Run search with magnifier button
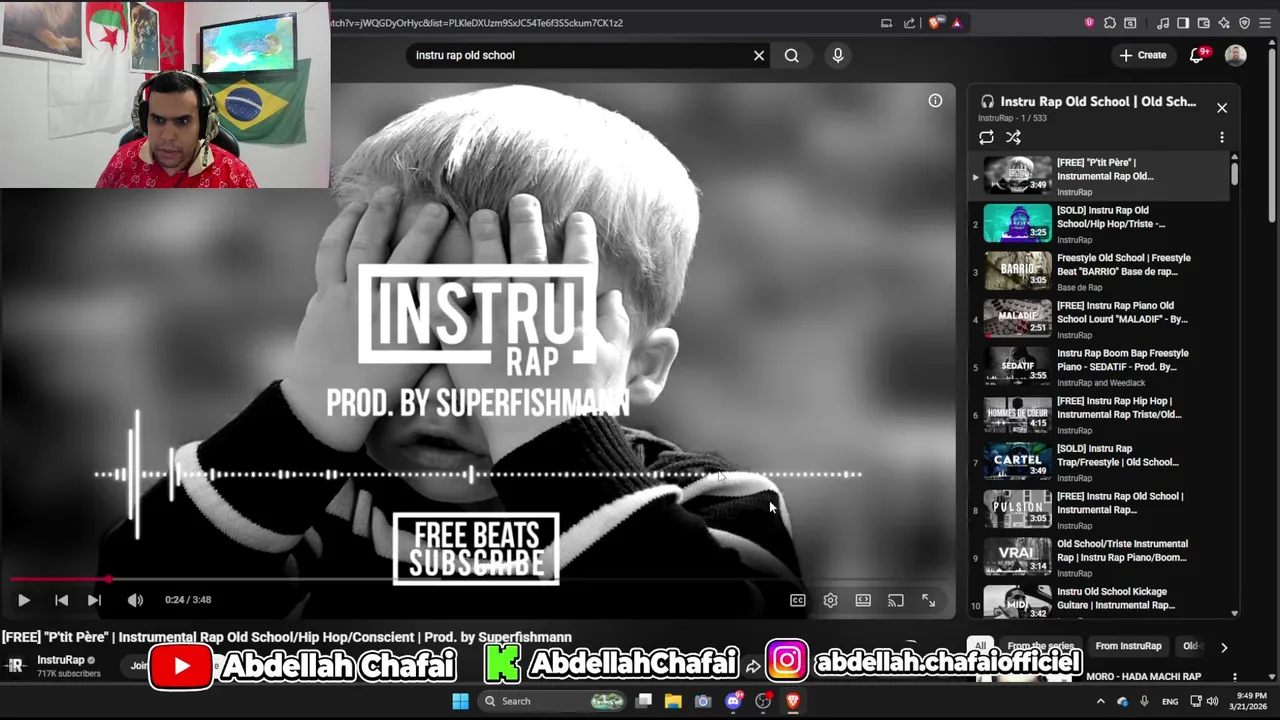The width and height of the screenshot is (1280, 720). point(791,55)
